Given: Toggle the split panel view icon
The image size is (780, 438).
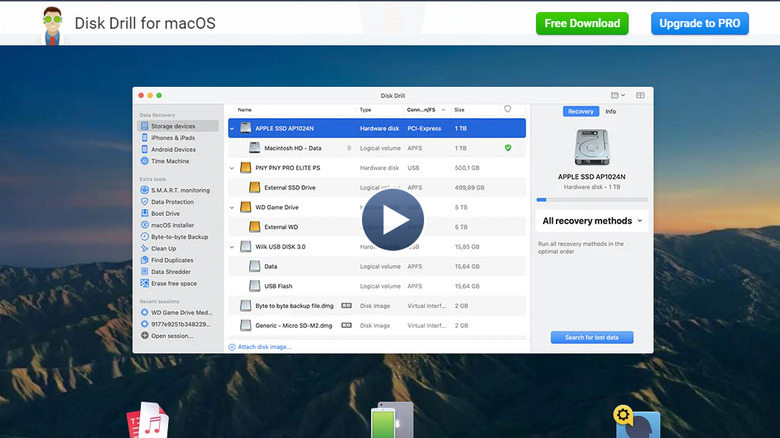Looking at the screenshot, I should pos(640,95).
